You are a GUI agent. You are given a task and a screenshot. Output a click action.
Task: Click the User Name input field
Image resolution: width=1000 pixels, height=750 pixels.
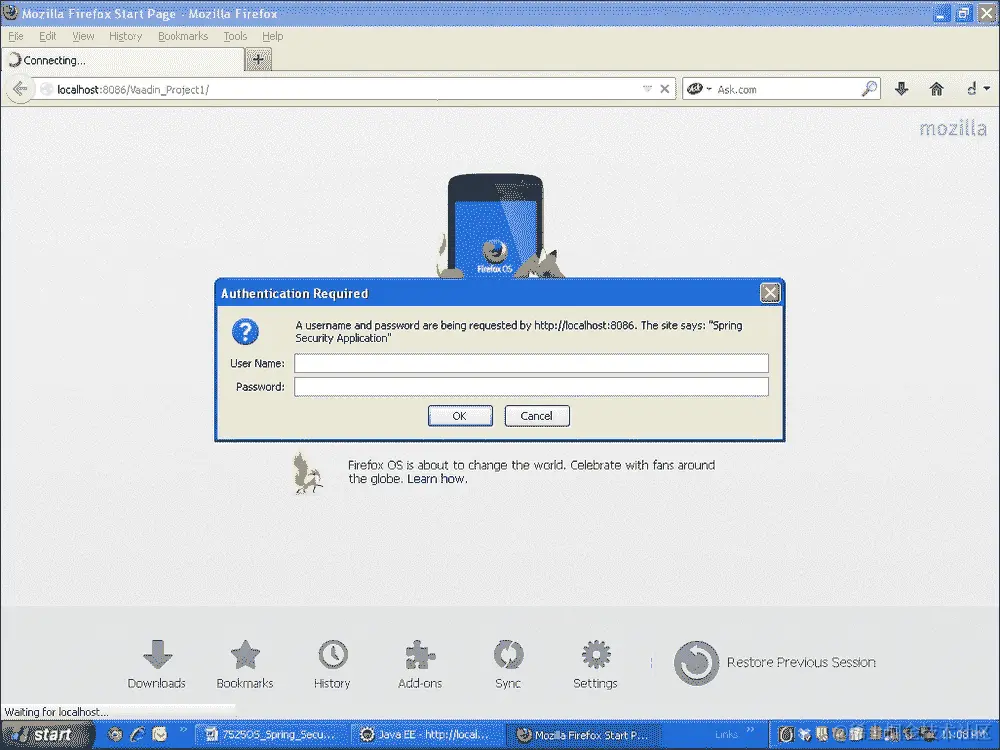coord(531,364)
